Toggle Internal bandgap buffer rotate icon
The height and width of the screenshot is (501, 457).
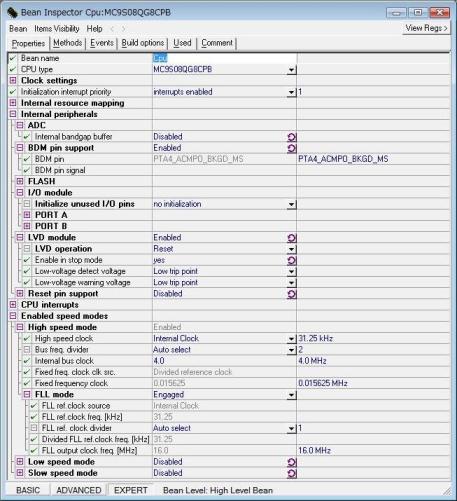(x=292, y=137)
